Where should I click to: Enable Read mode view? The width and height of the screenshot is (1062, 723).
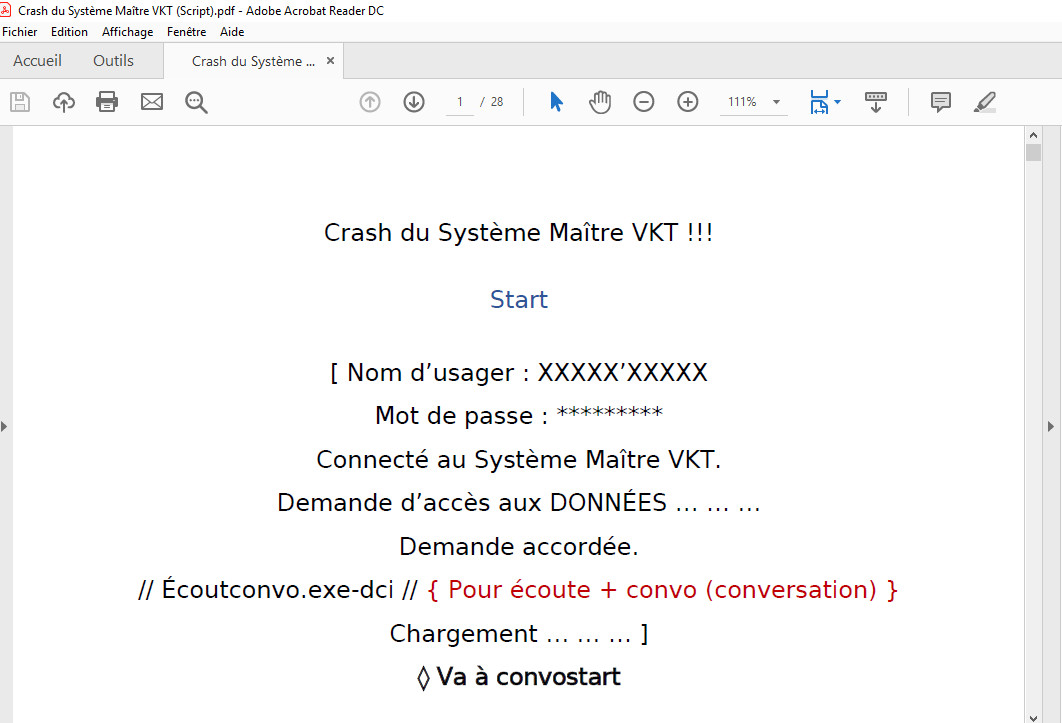coord(876,101)
